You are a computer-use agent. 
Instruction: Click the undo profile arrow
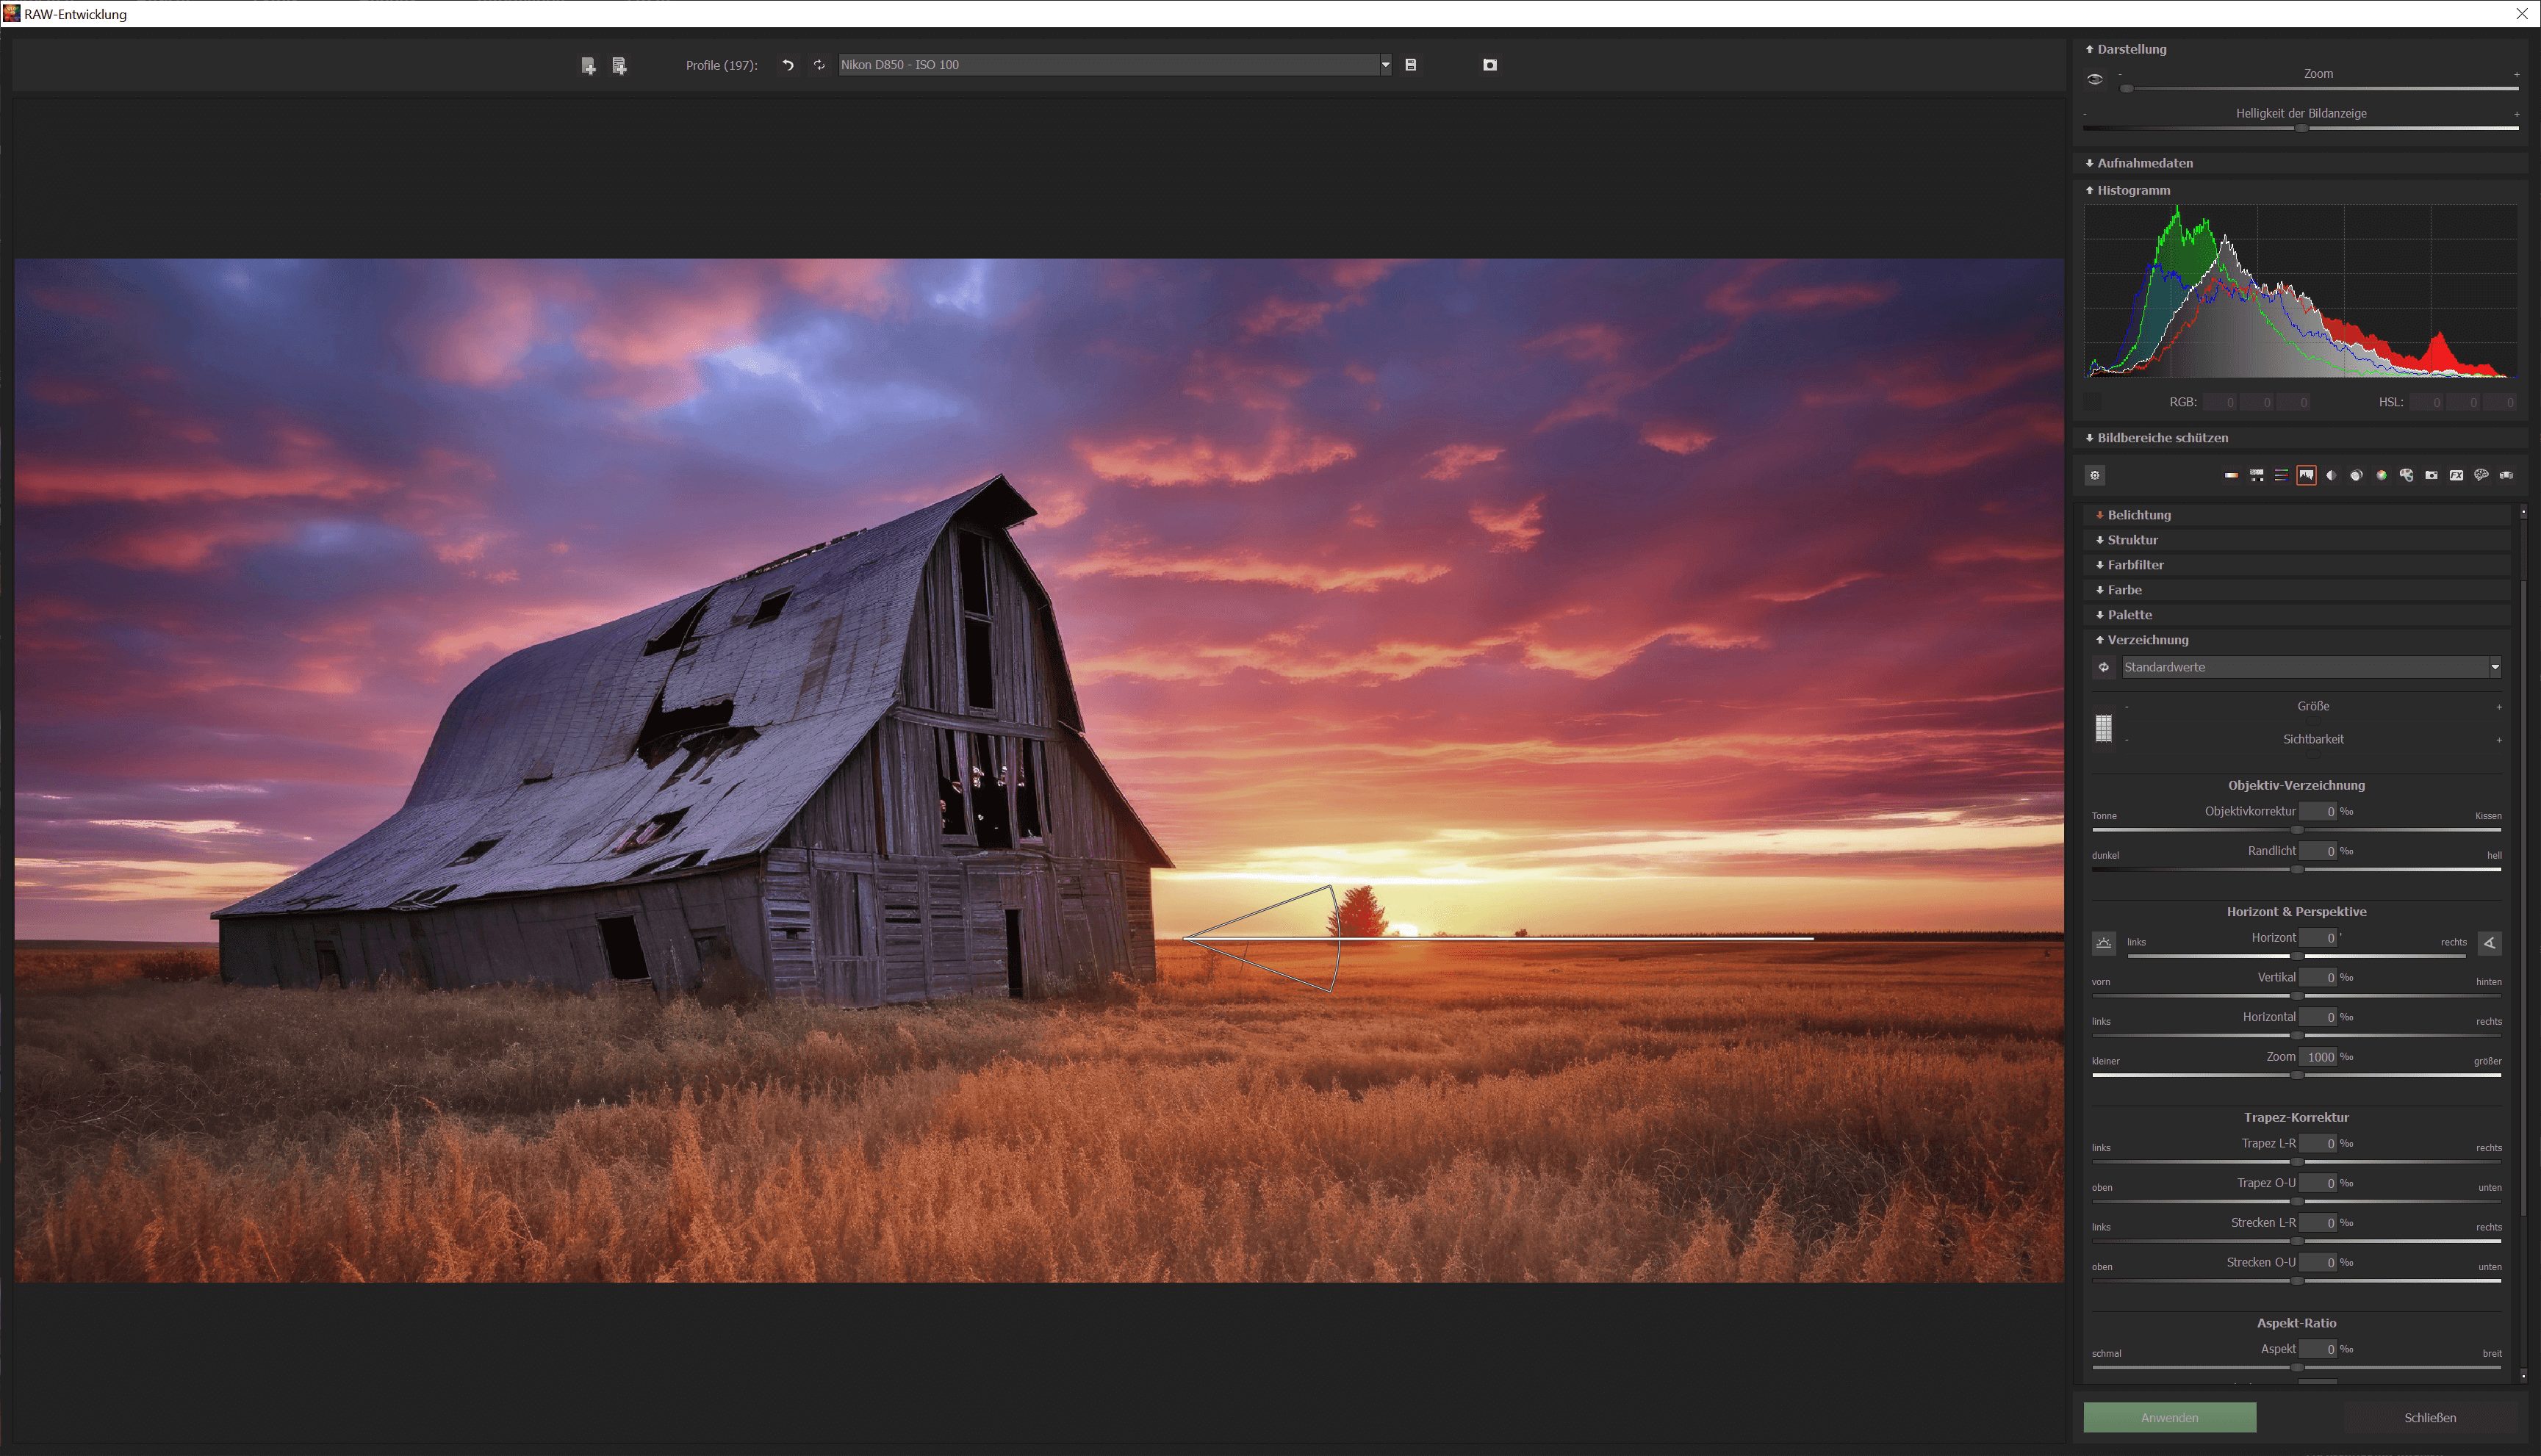click(x=788, y=65)
